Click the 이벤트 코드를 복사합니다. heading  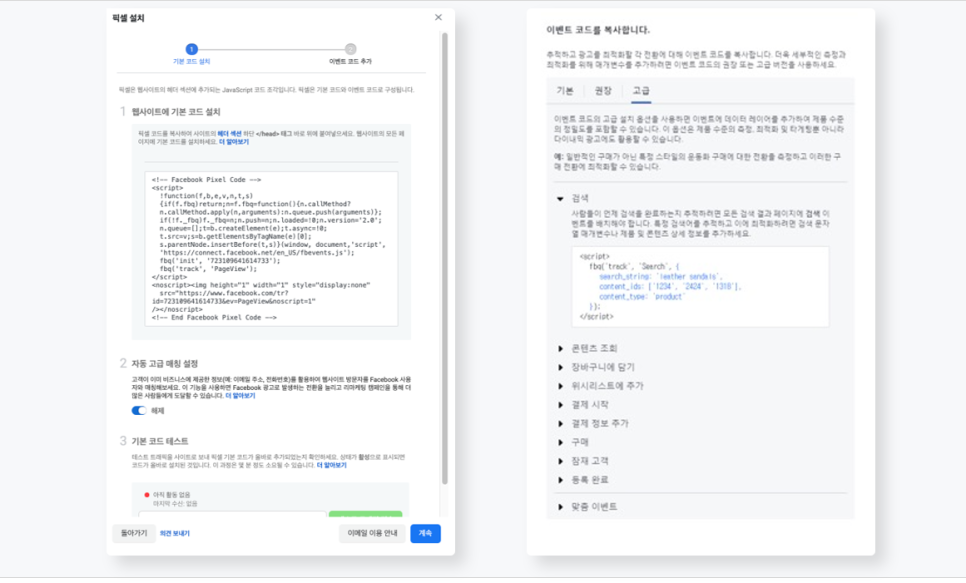point(598,30)
